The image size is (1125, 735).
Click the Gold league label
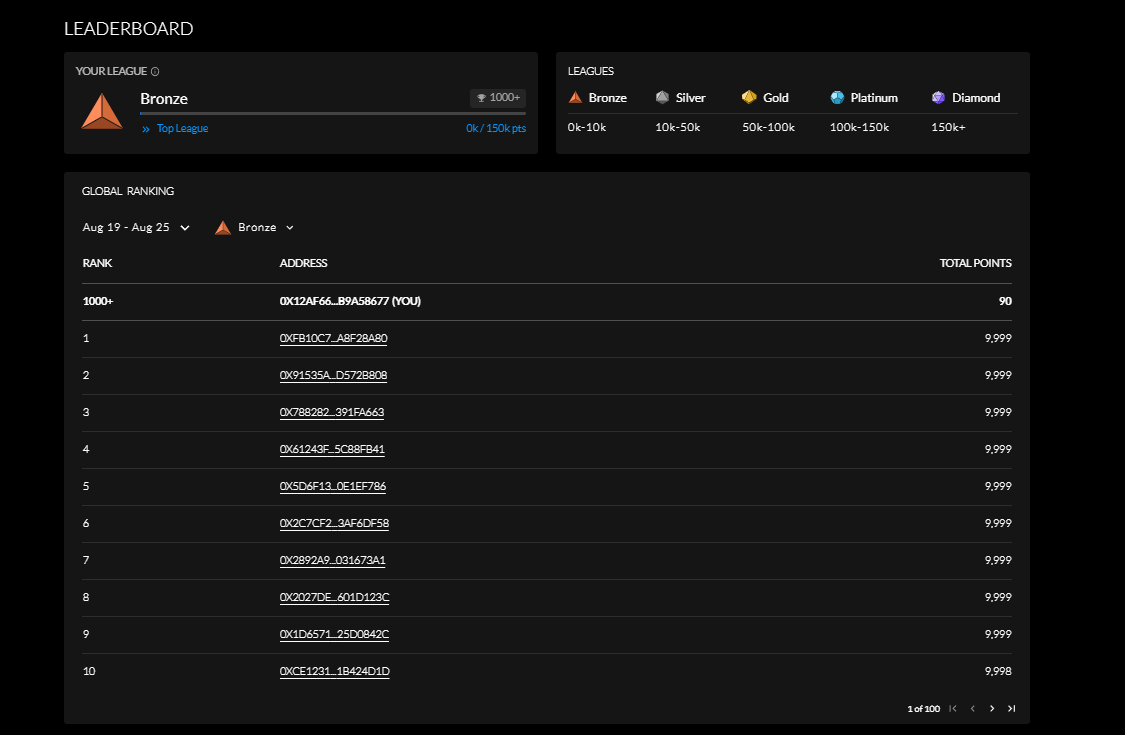[776, 98]
